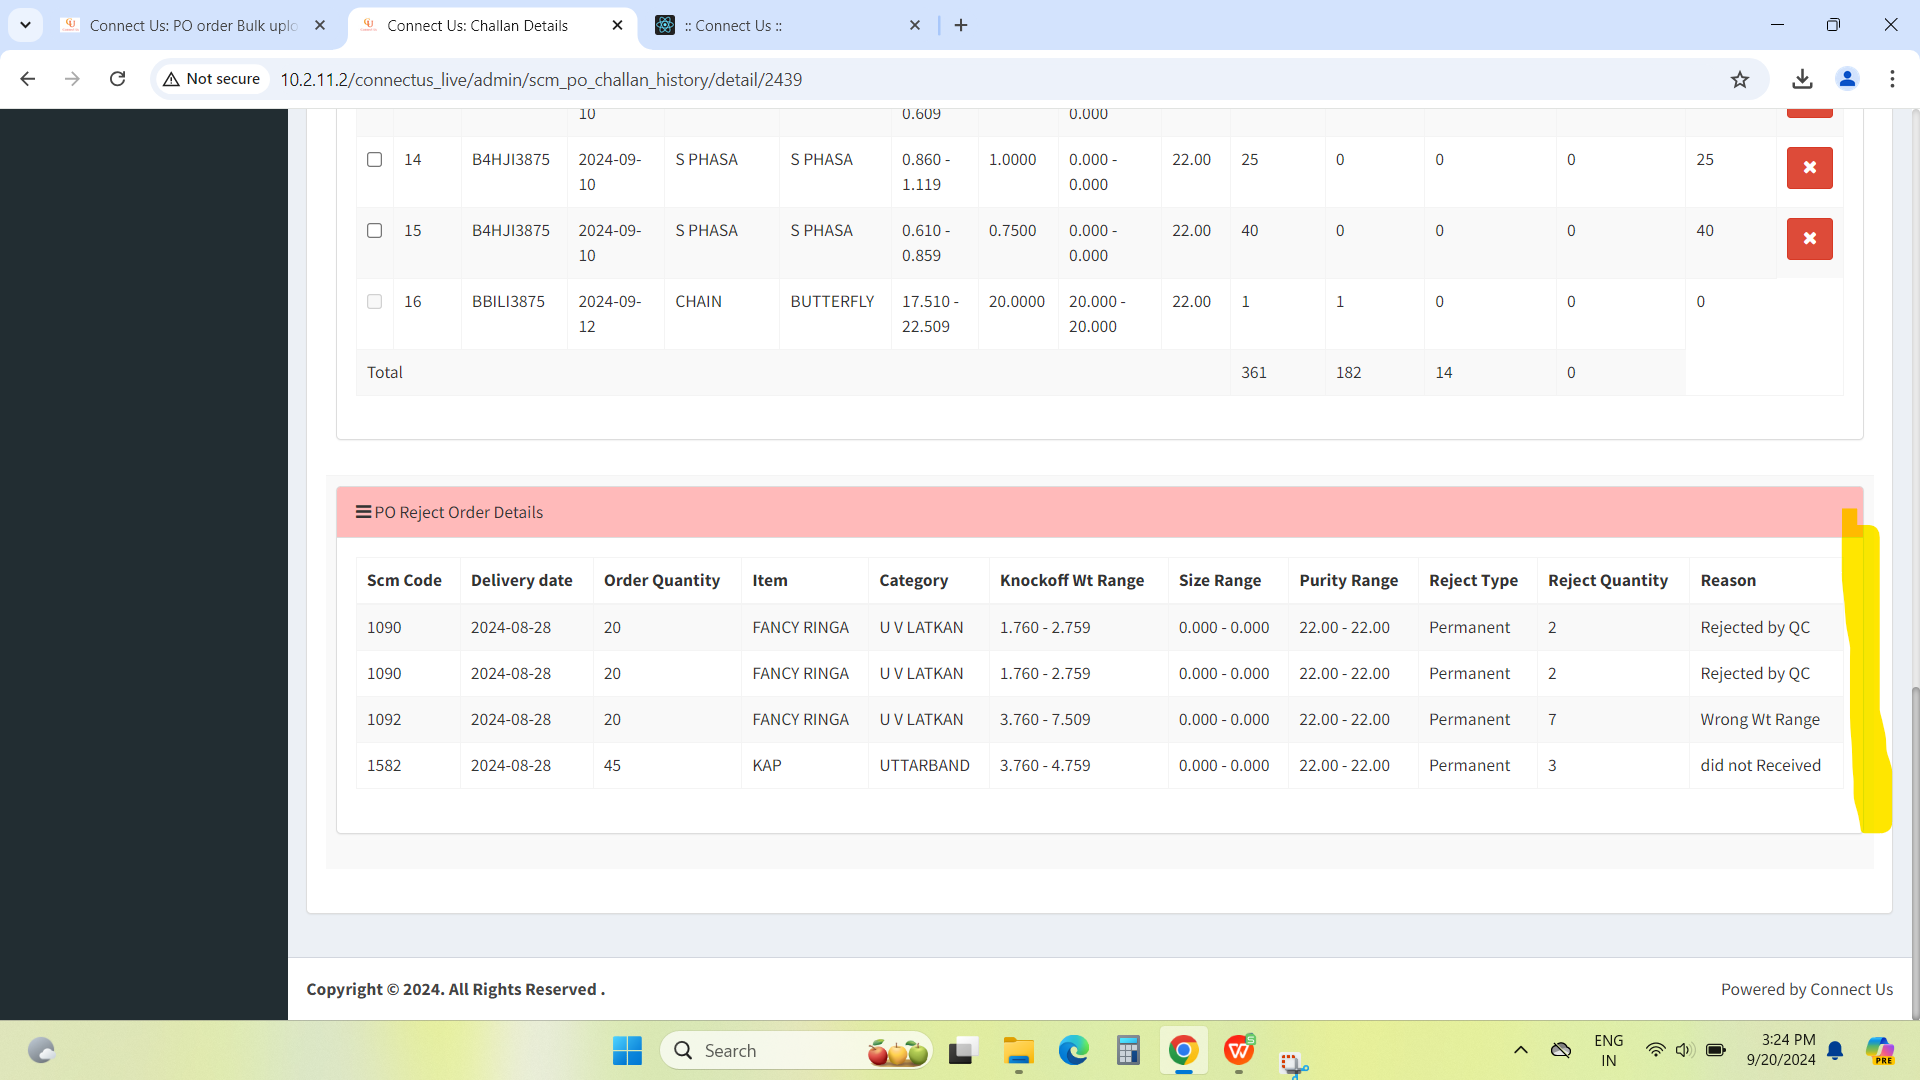Show hidden system tray icons
This screenshot has width=1920, height=1080.
click(x=1520, y=1050)
